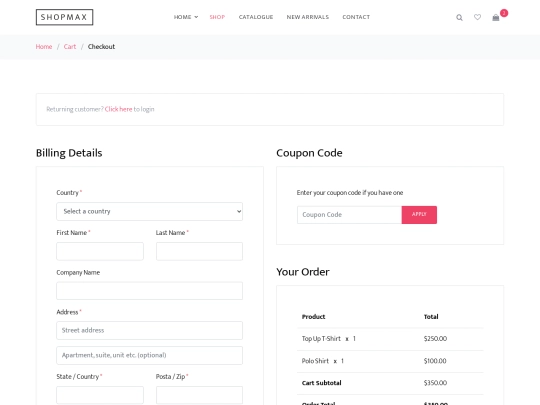Screen dimensions: 540x405
Task: Open the Select a country dropdown
Action: [149, 211]
